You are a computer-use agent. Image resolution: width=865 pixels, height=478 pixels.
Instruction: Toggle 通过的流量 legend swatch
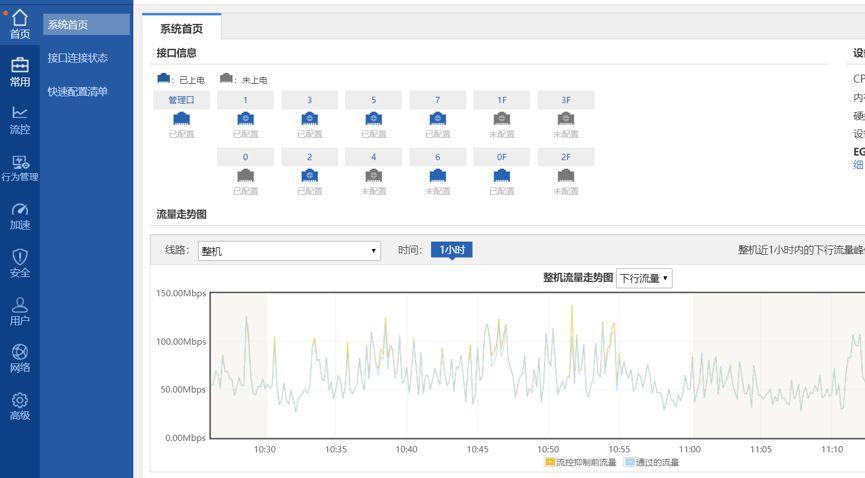pyautogui.click(x=629, y=462)
